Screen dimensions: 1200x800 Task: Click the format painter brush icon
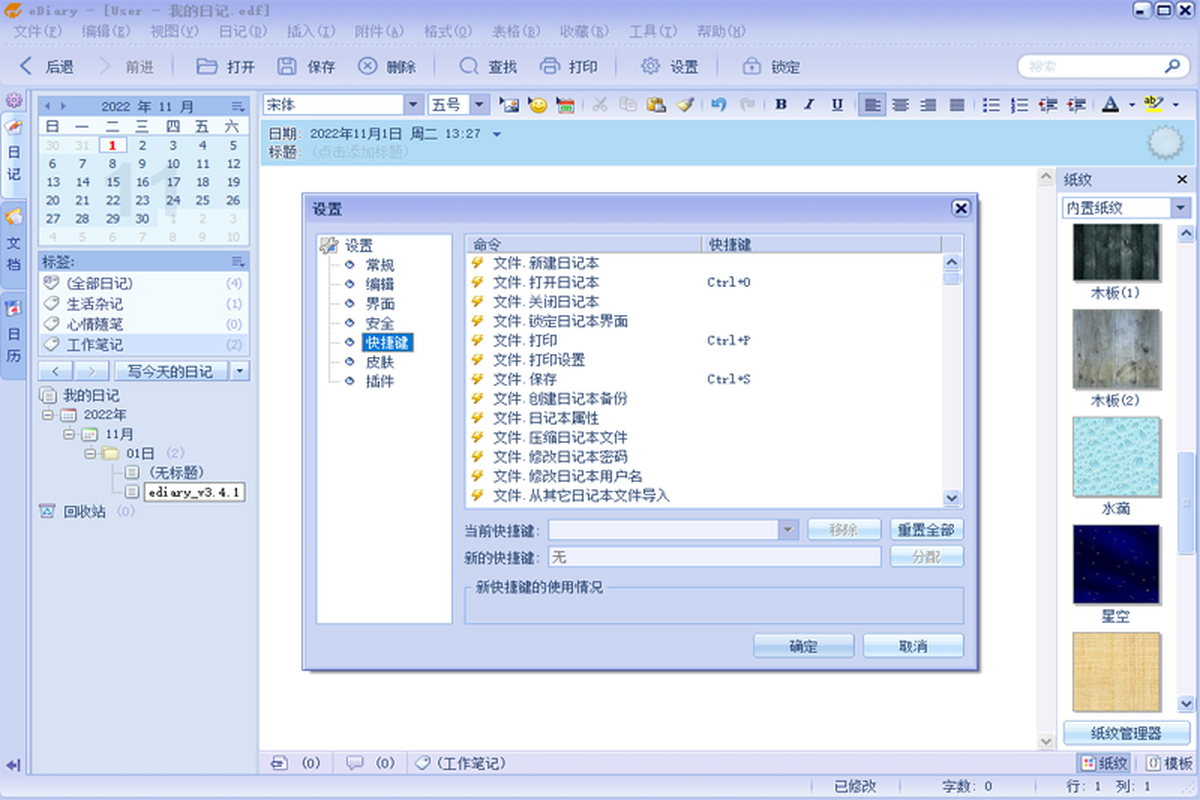pyautogui.click(x=685, y=105)
